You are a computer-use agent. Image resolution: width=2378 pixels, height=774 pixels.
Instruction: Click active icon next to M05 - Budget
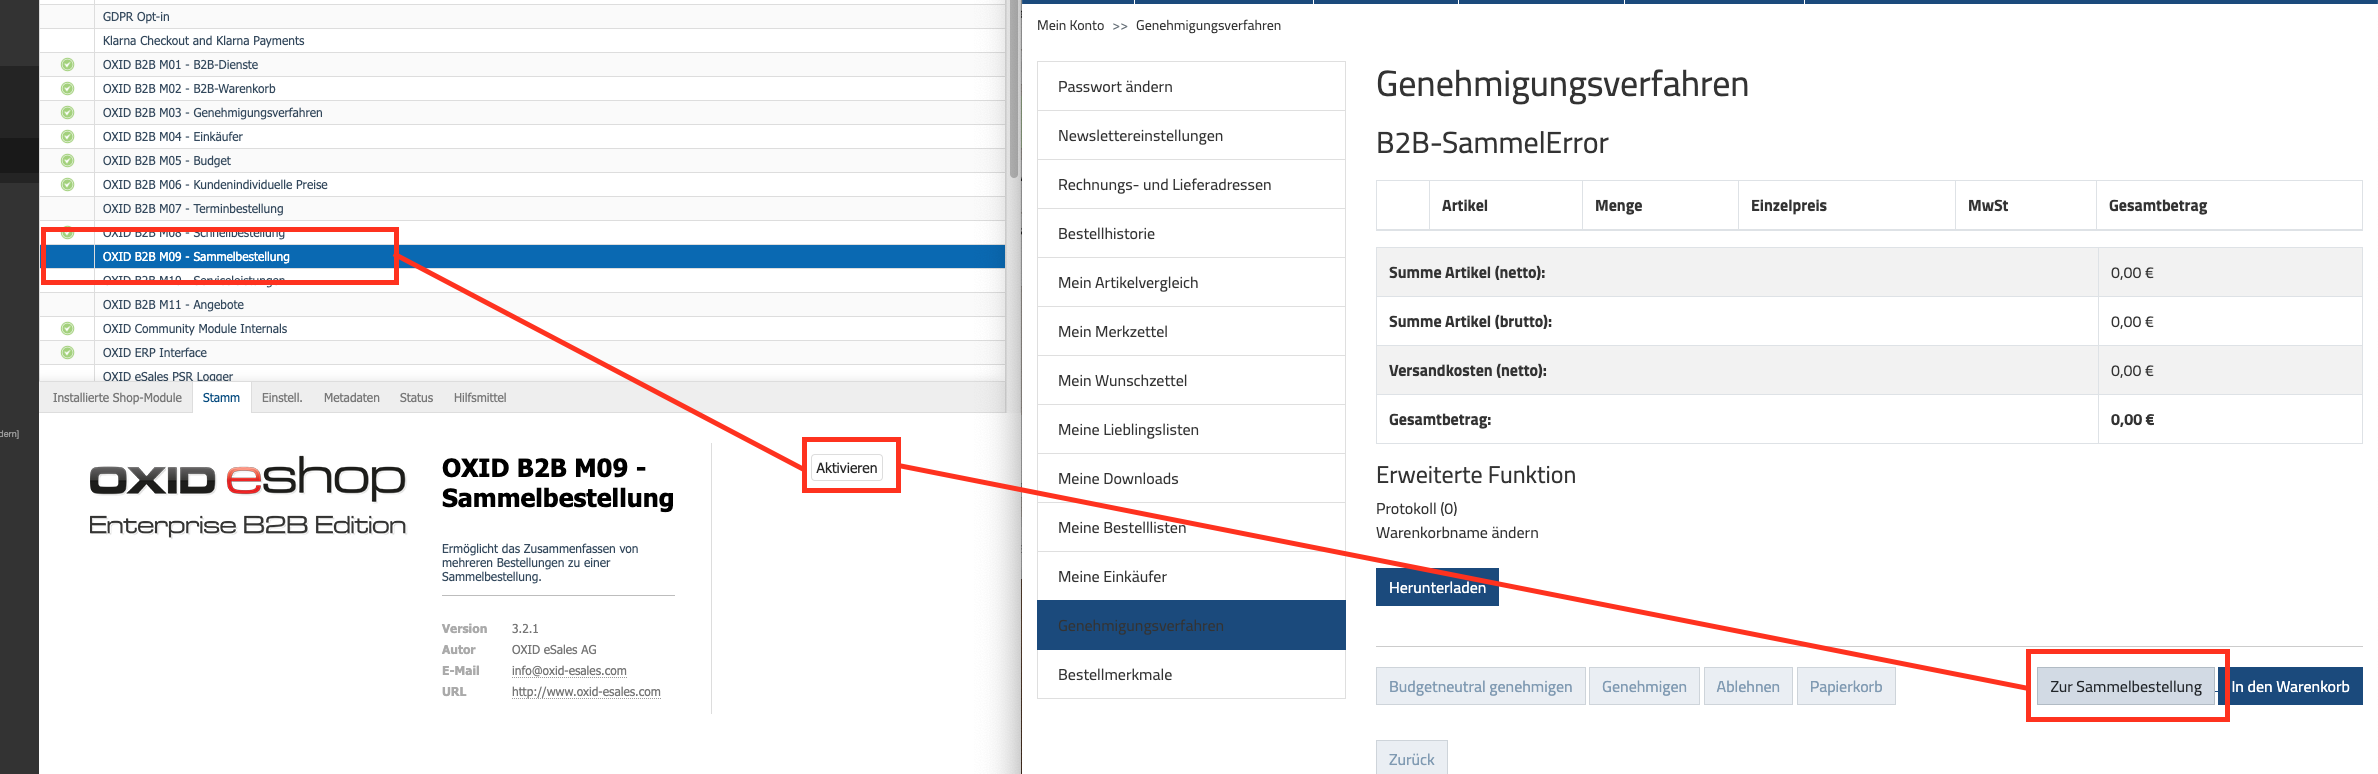[x=67, y=161]
